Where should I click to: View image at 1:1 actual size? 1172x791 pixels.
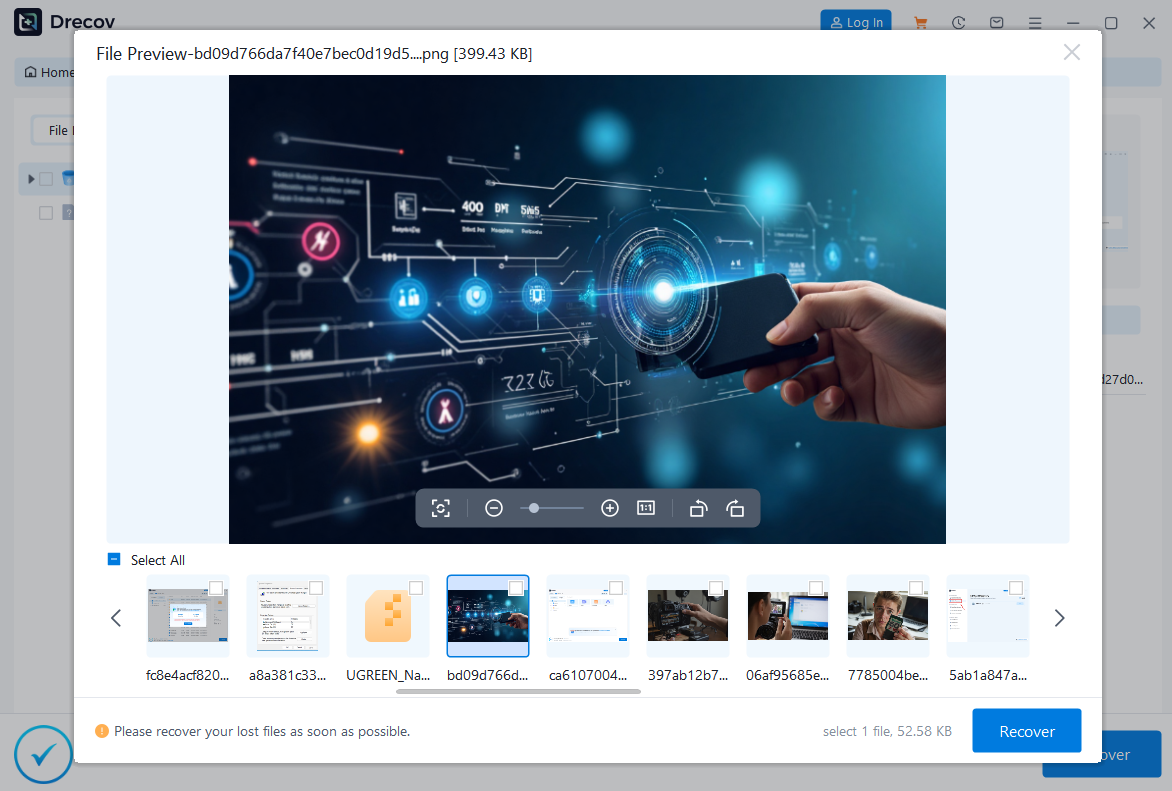(646, 508)
